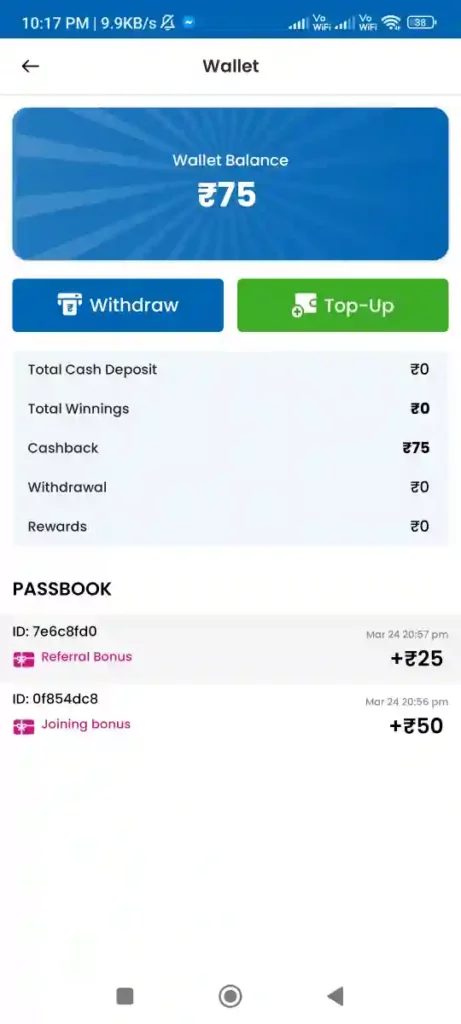Tap the muted bell icon in status bar

click(x=168, y=23)
